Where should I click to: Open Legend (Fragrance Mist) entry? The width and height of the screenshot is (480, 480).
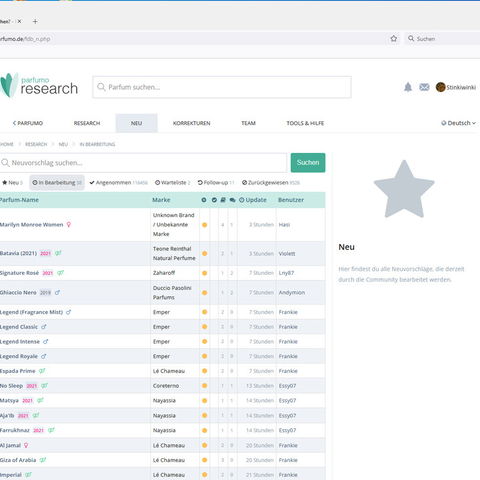[31, 312]
